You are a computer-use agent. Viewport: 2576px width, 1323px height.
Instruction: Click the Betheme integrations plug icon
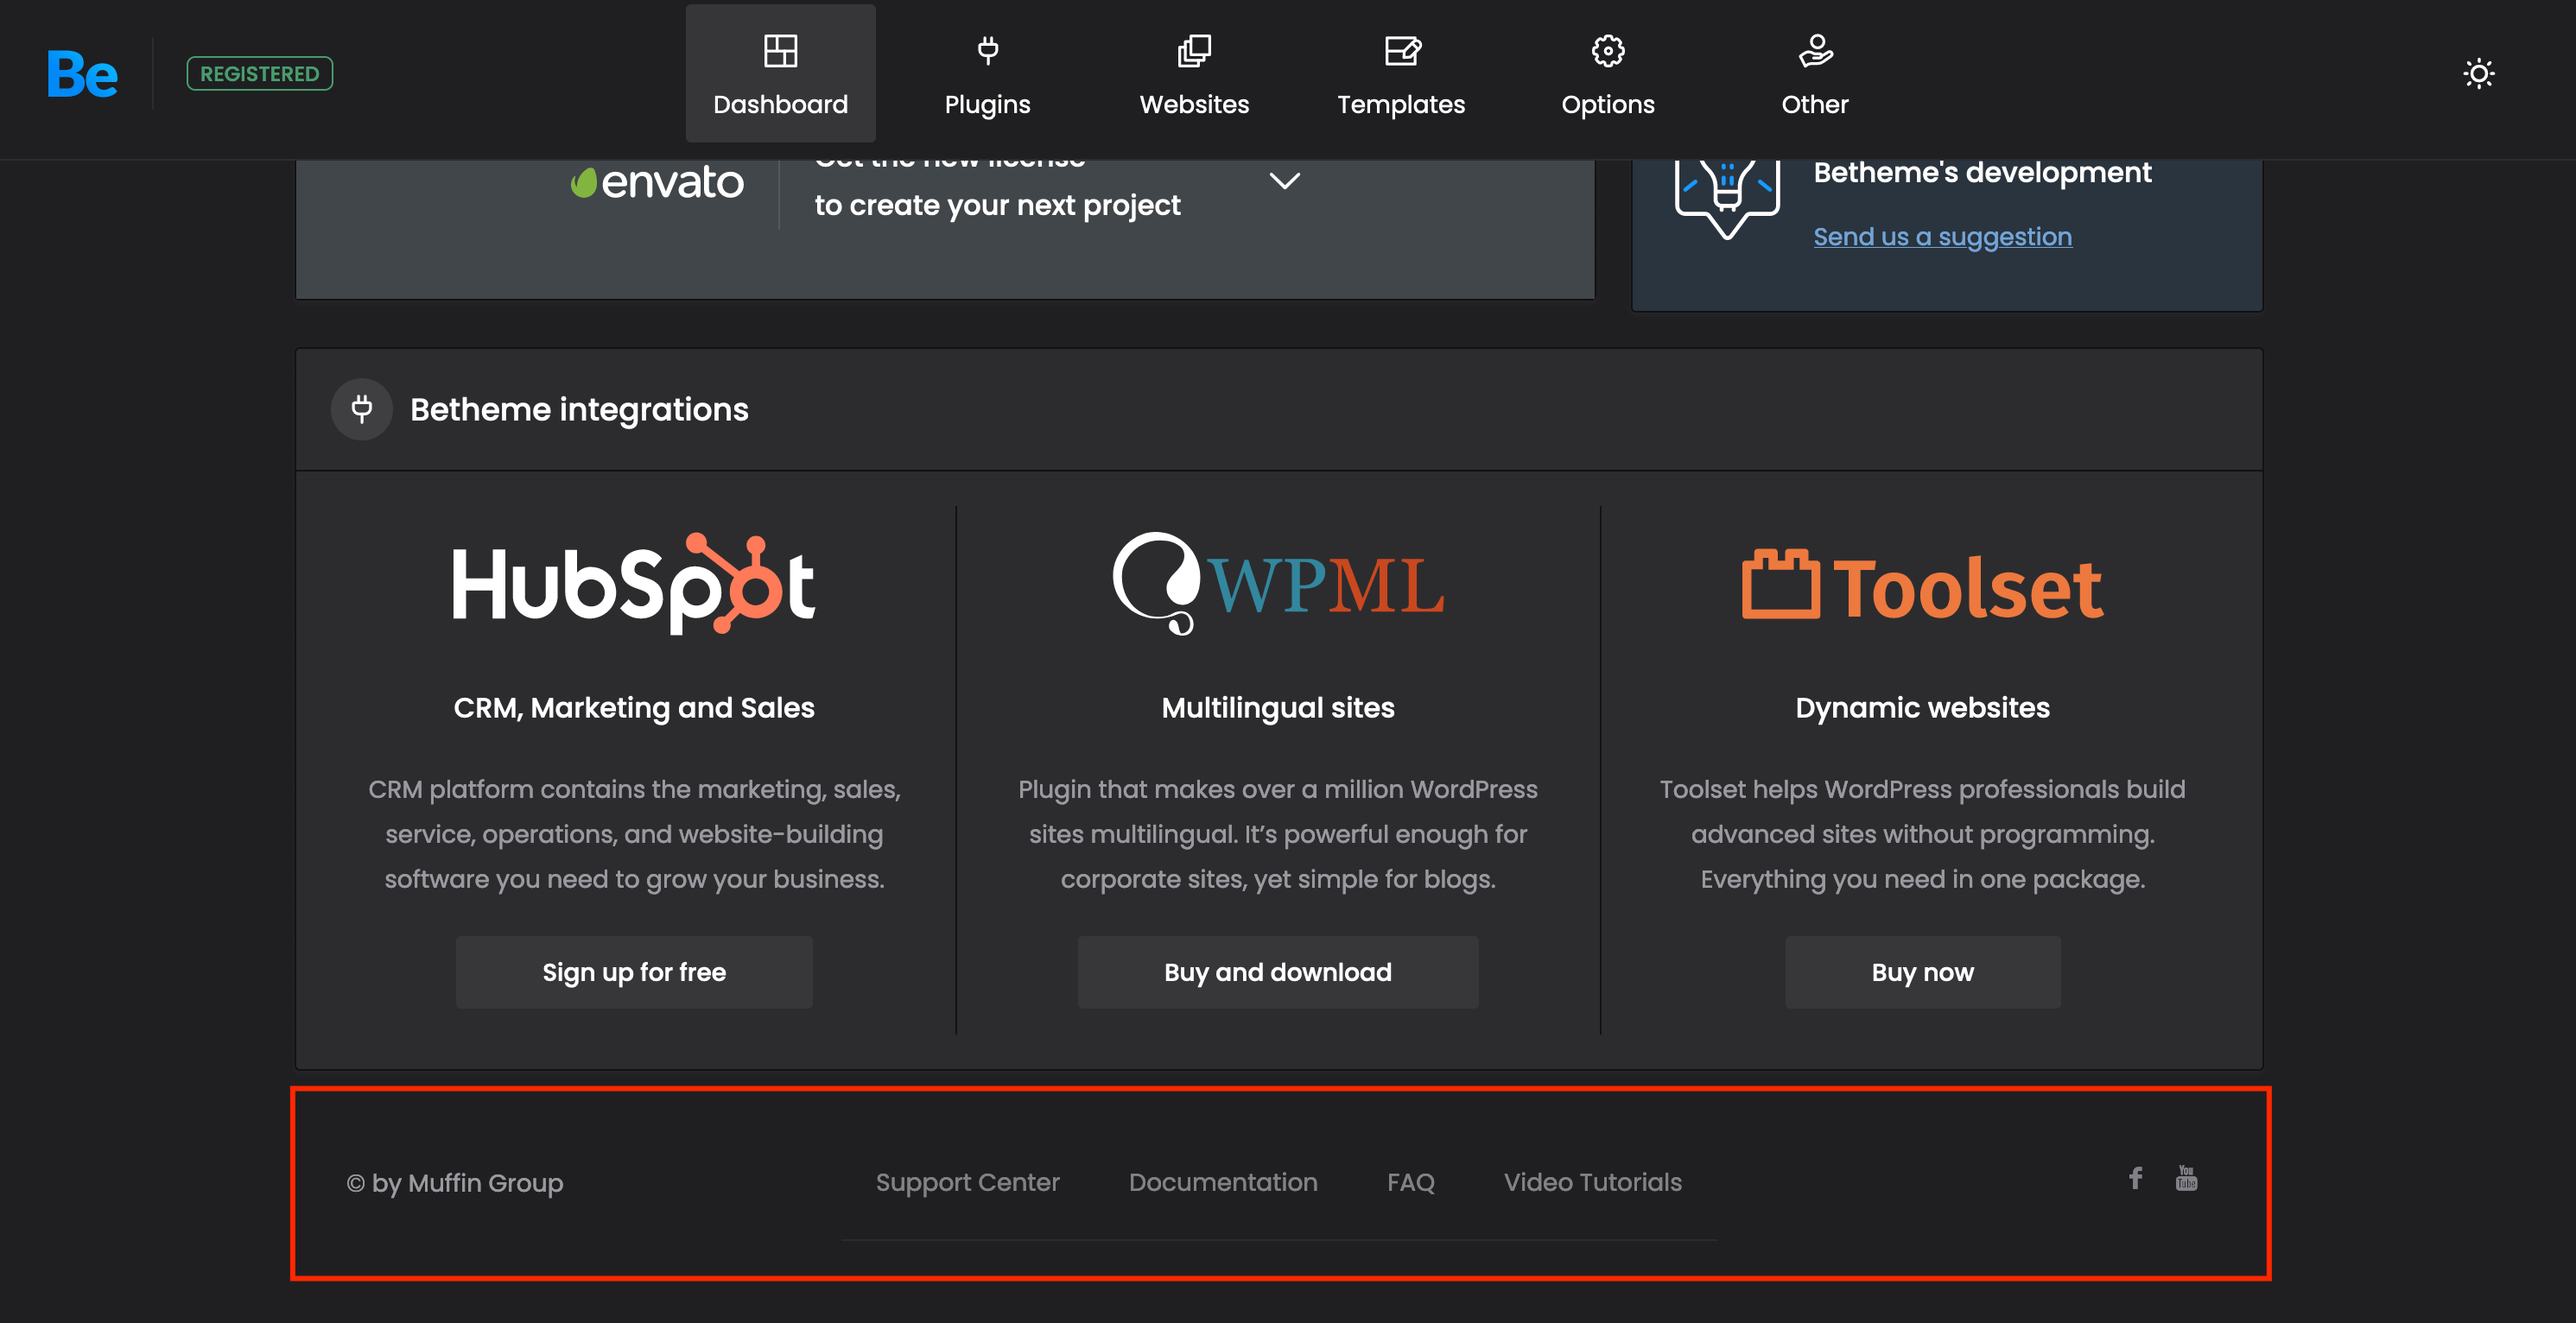pos(362,409)
